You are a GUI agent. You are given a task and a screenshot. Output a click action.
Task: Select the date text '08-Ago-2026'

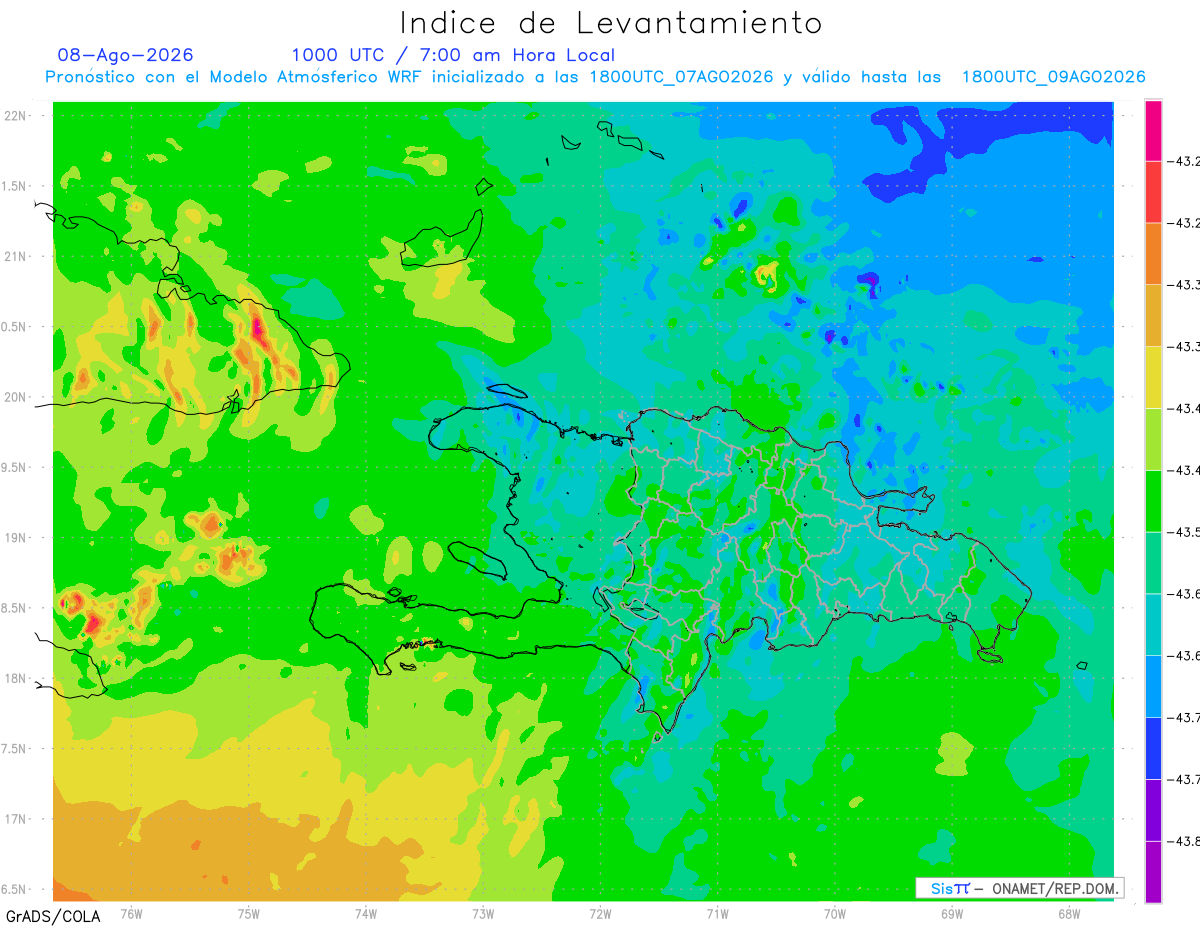[126, 55]
